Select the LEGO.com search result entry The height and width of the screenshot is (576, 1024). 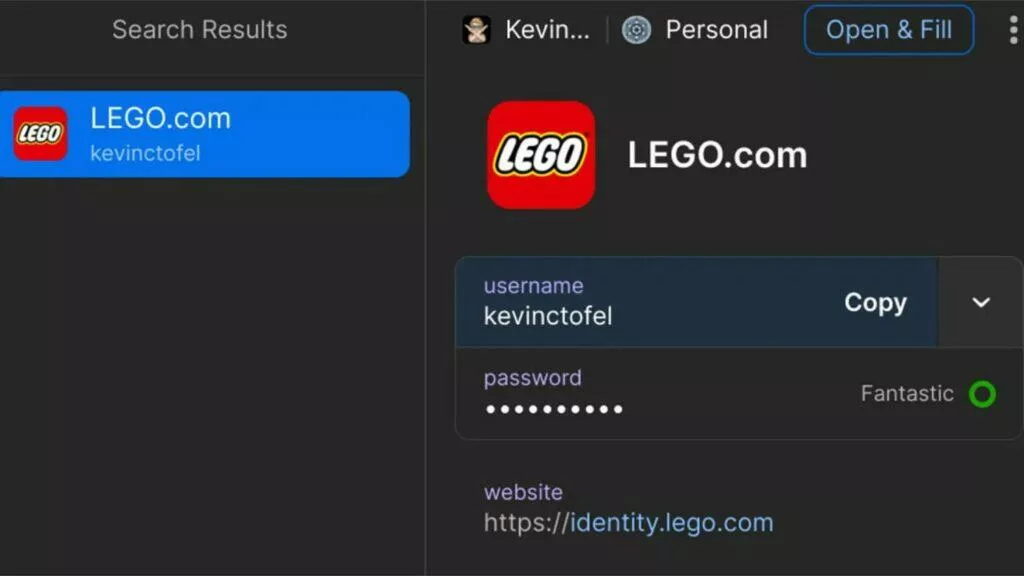204,134
